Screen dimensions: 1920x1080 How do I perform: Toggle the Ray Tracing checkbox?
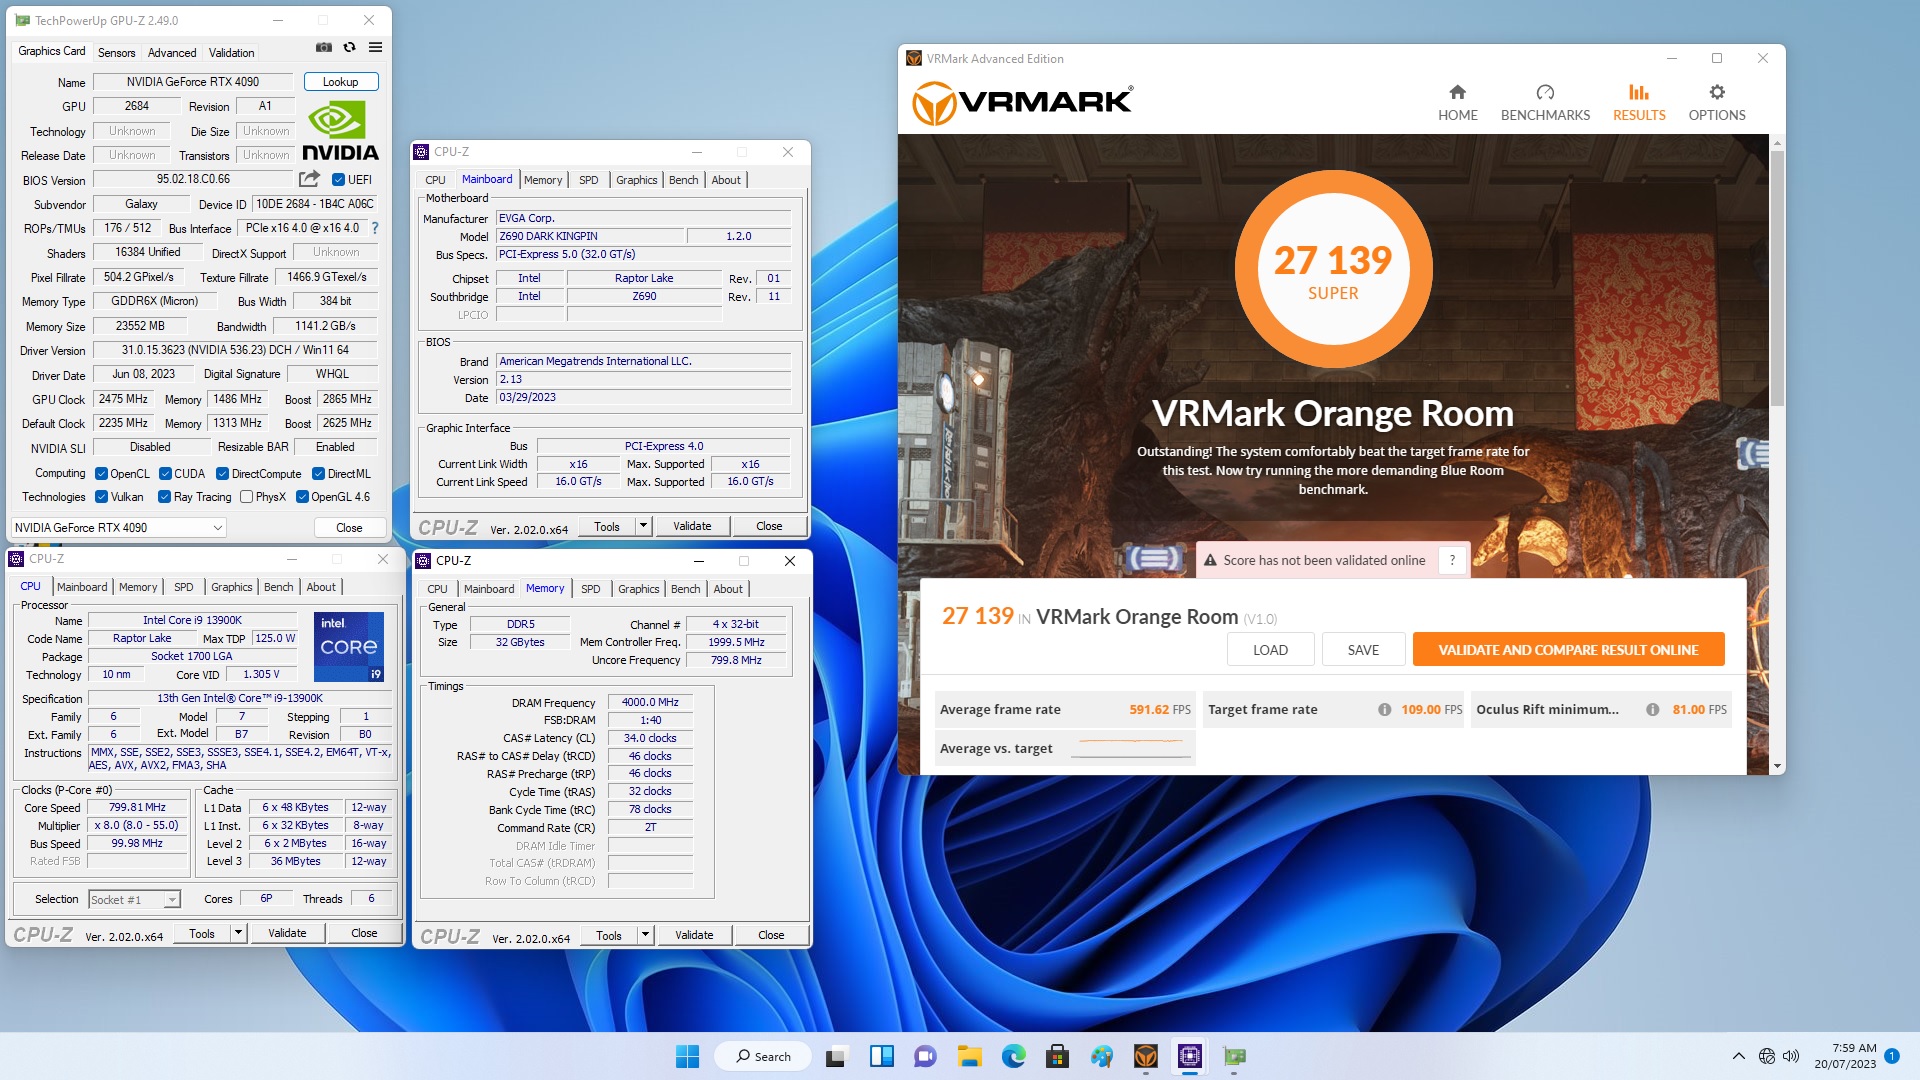point(164,497)
